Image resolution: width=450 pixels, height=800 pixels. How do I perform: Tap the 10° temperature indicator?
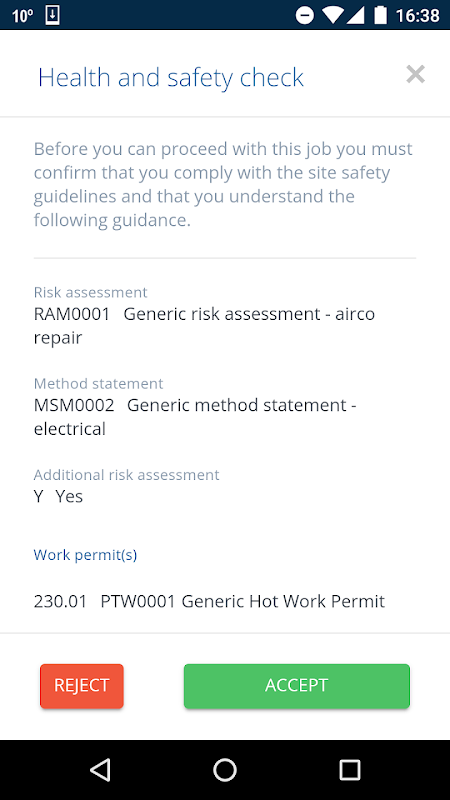22,15
